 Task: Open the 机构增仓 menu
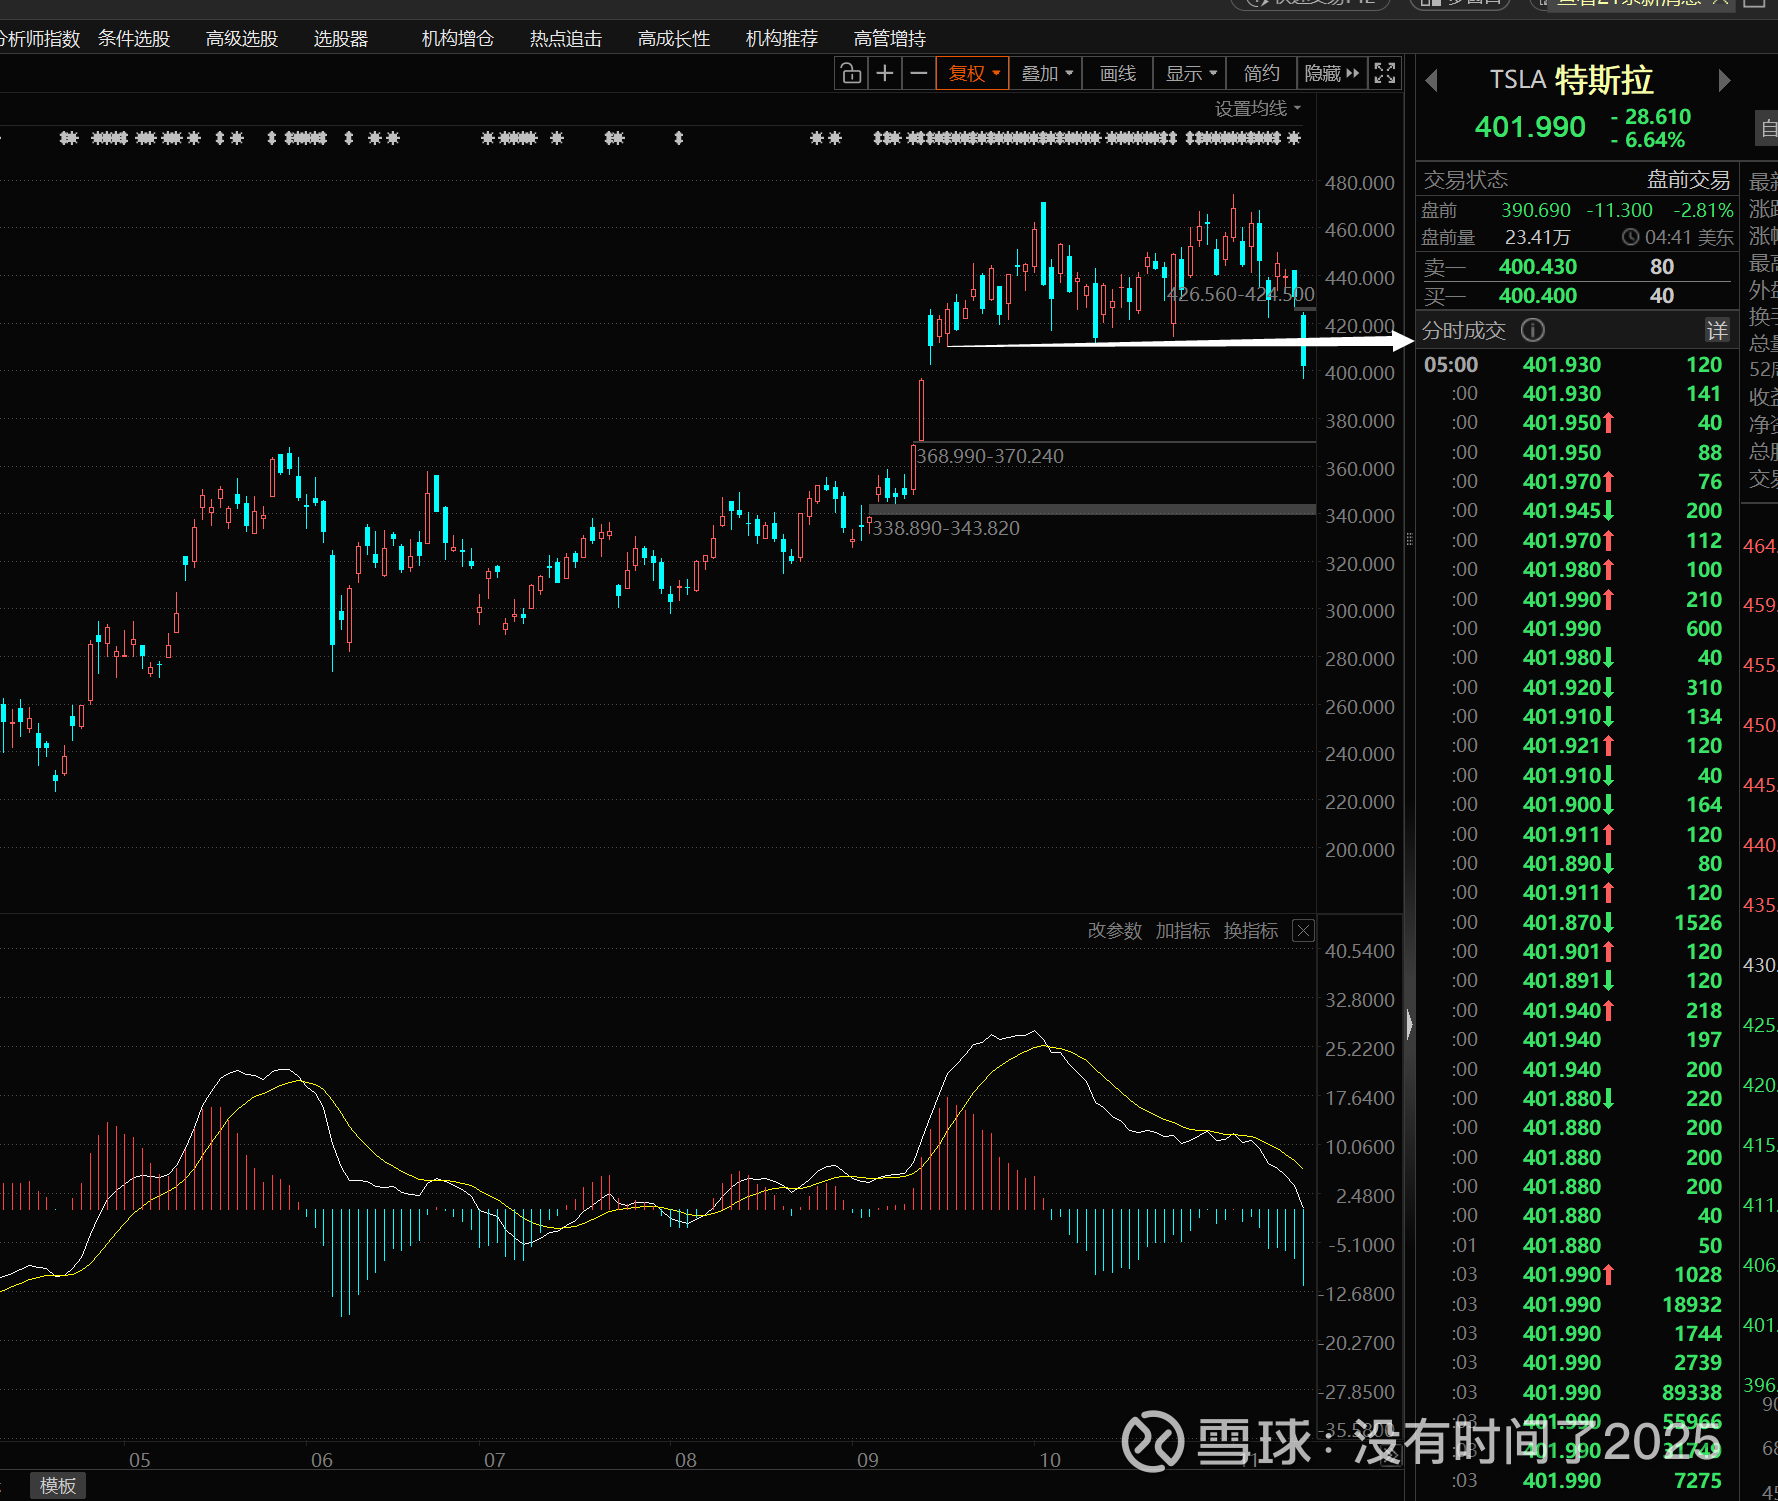tap(458, 39)
